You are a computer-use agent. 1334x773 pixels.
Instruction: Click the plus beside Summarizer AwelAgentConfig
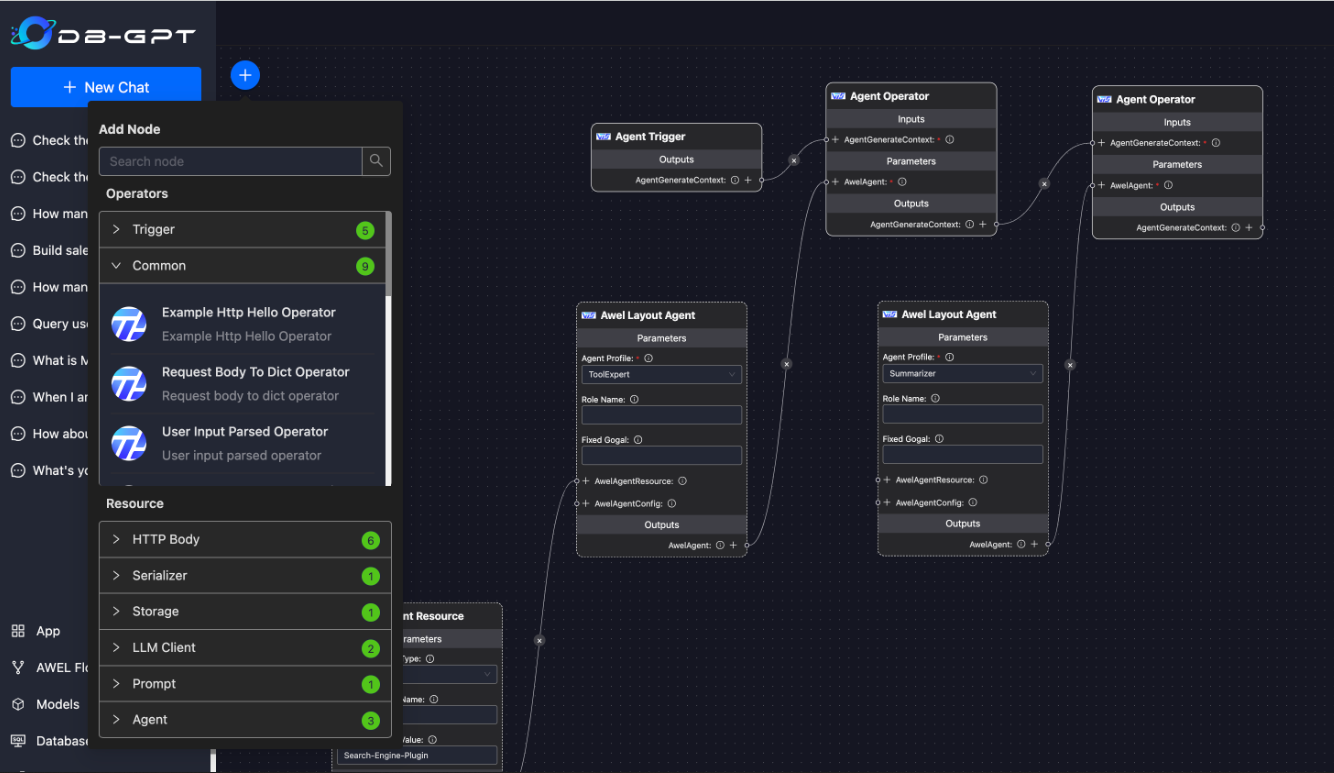(887, 503)
